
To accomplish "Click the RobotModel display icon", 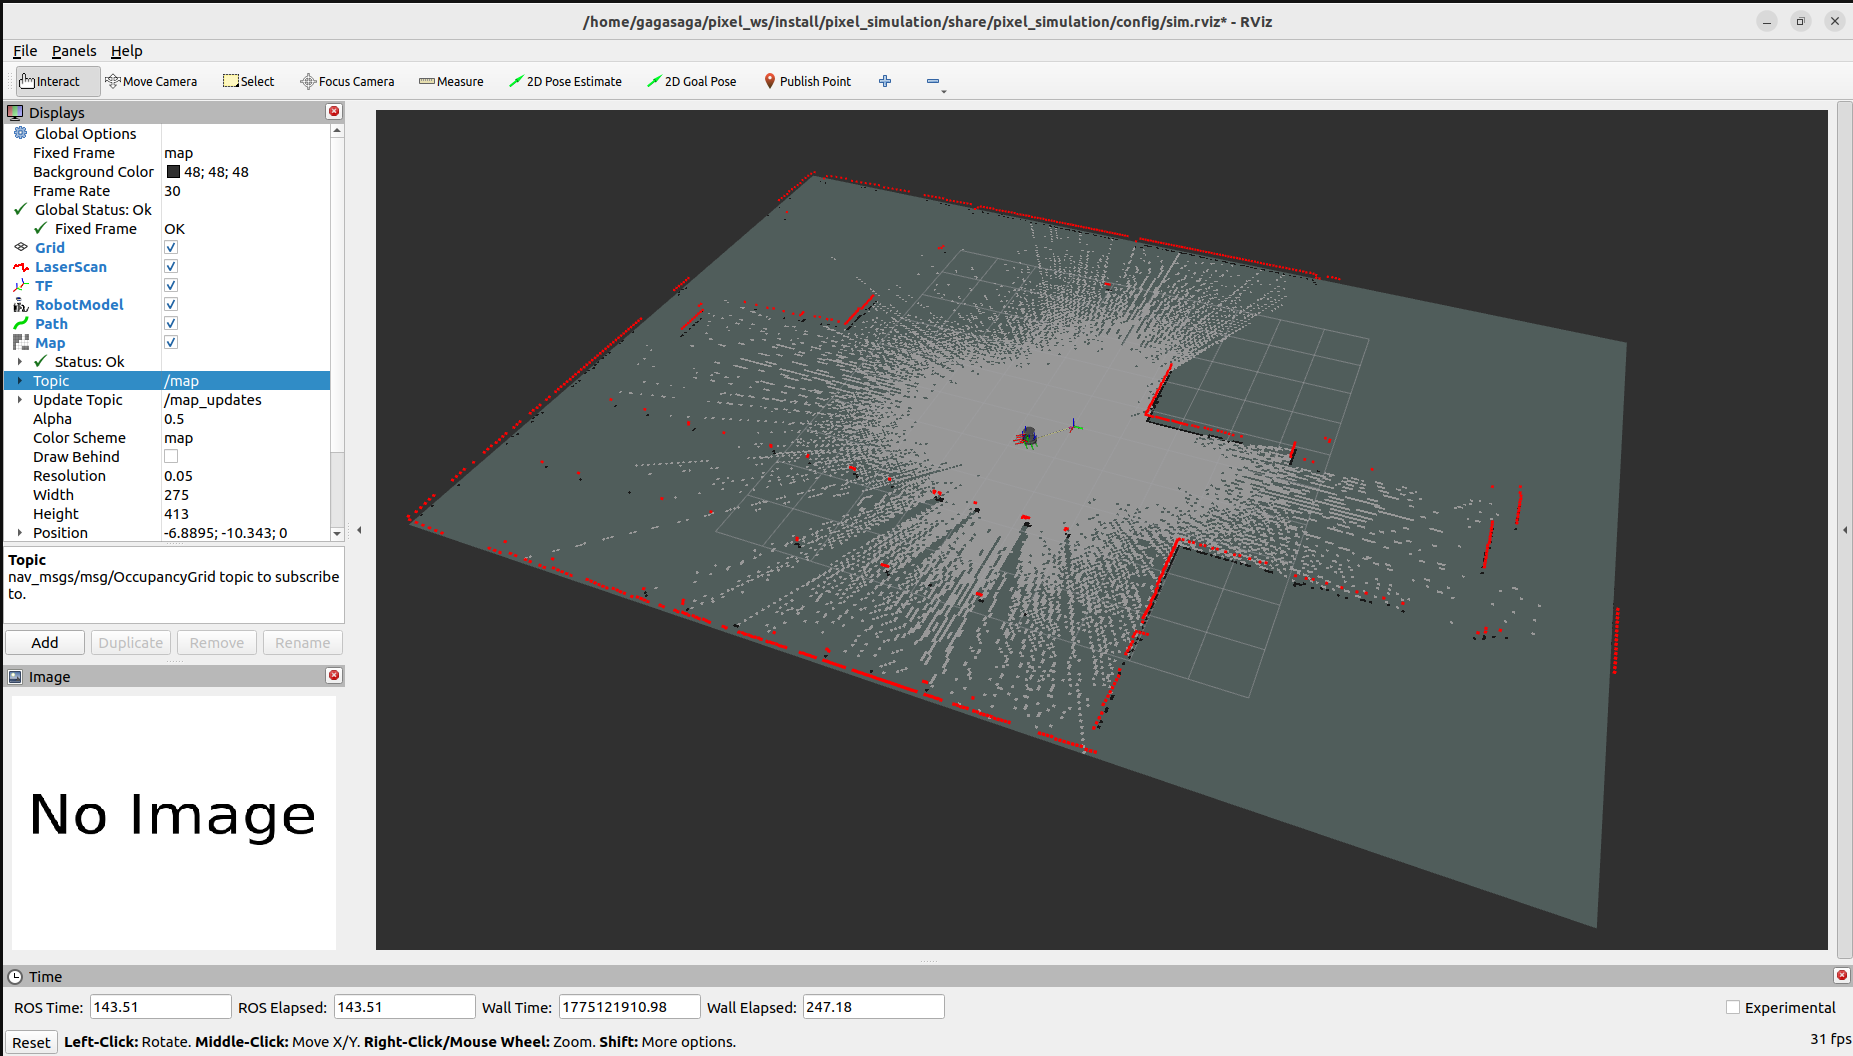I will (x=21, y=305).
